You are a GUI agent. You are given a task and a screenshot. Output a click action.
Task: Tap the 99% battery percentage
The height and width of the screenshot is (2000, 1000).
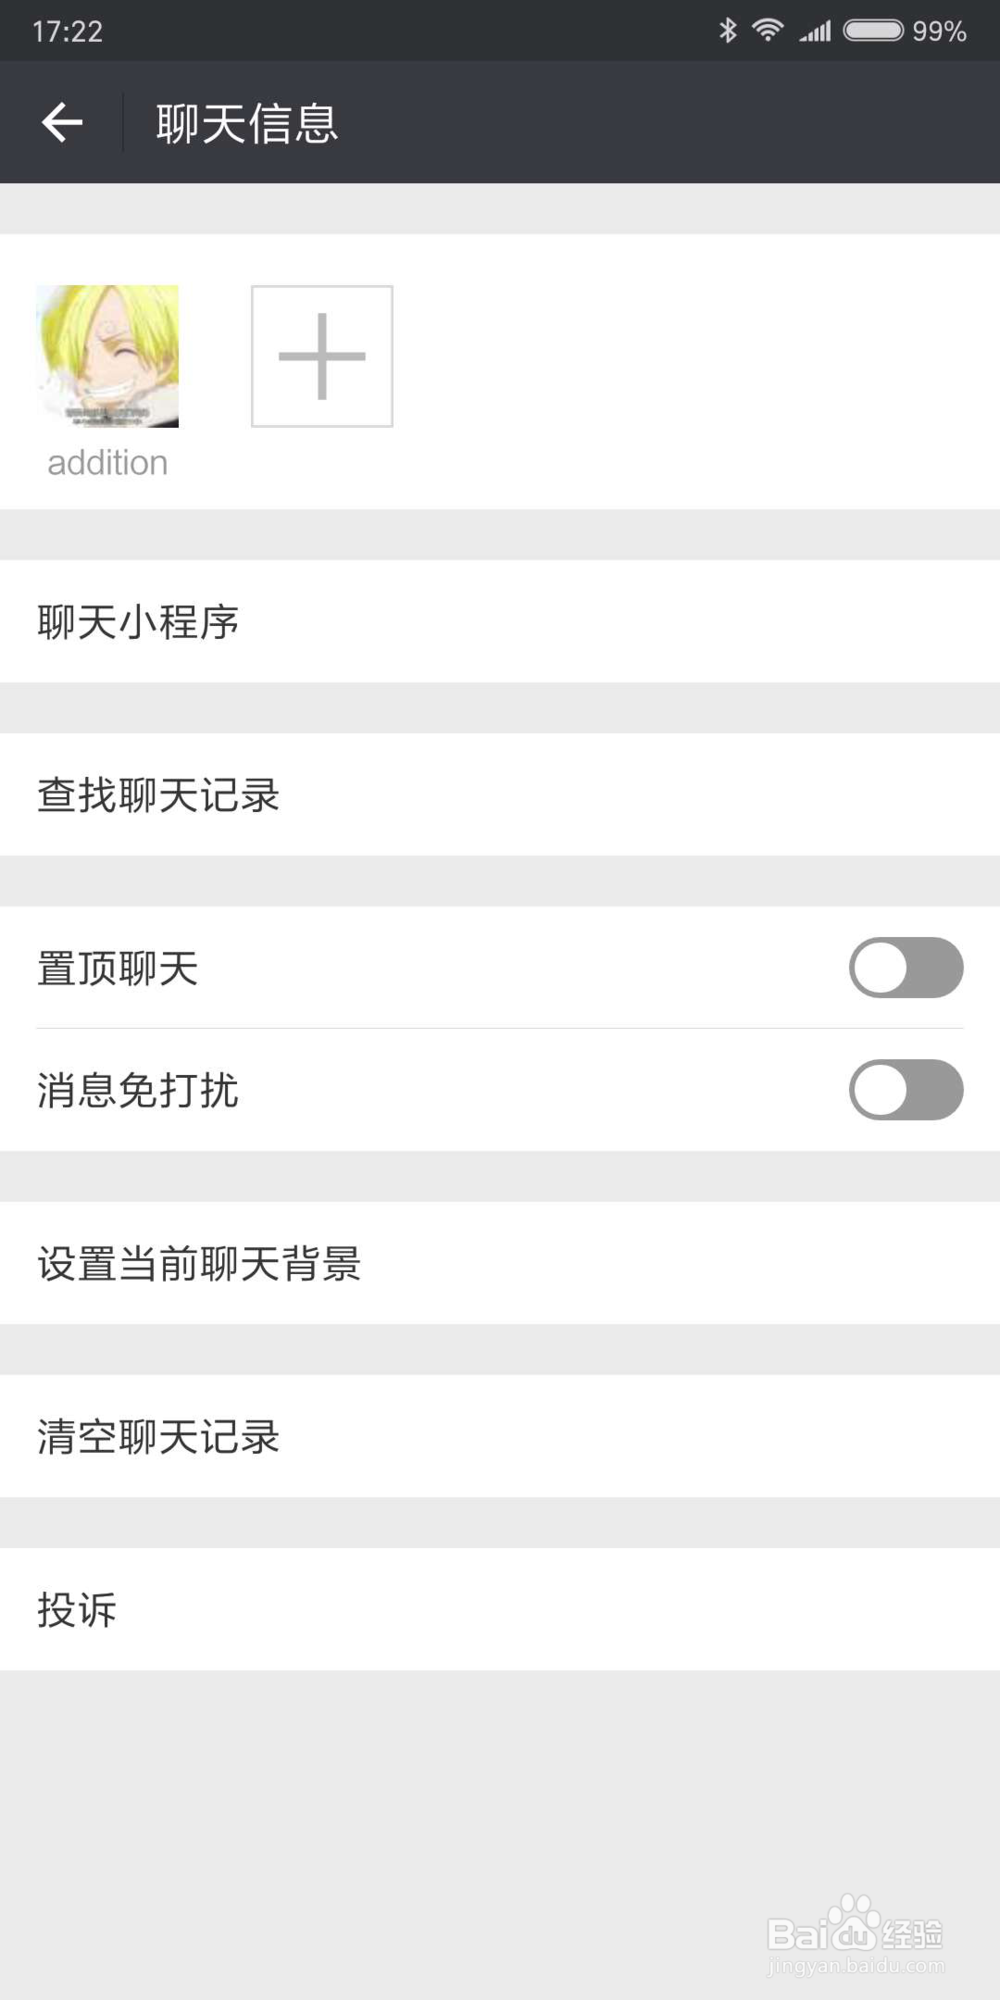(x=939, y=31)
